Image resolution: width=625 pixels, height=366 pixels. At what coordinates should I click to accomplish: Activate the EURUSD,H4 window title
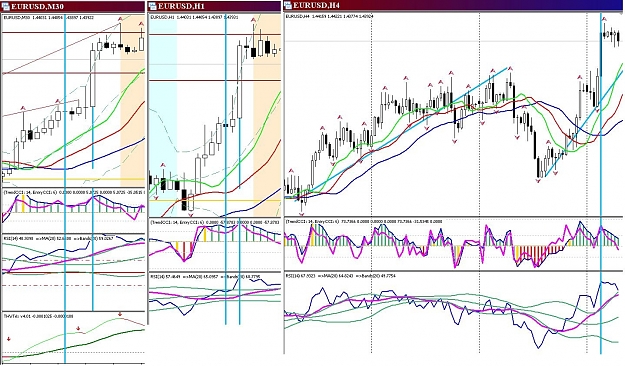[x=316, y=5]
